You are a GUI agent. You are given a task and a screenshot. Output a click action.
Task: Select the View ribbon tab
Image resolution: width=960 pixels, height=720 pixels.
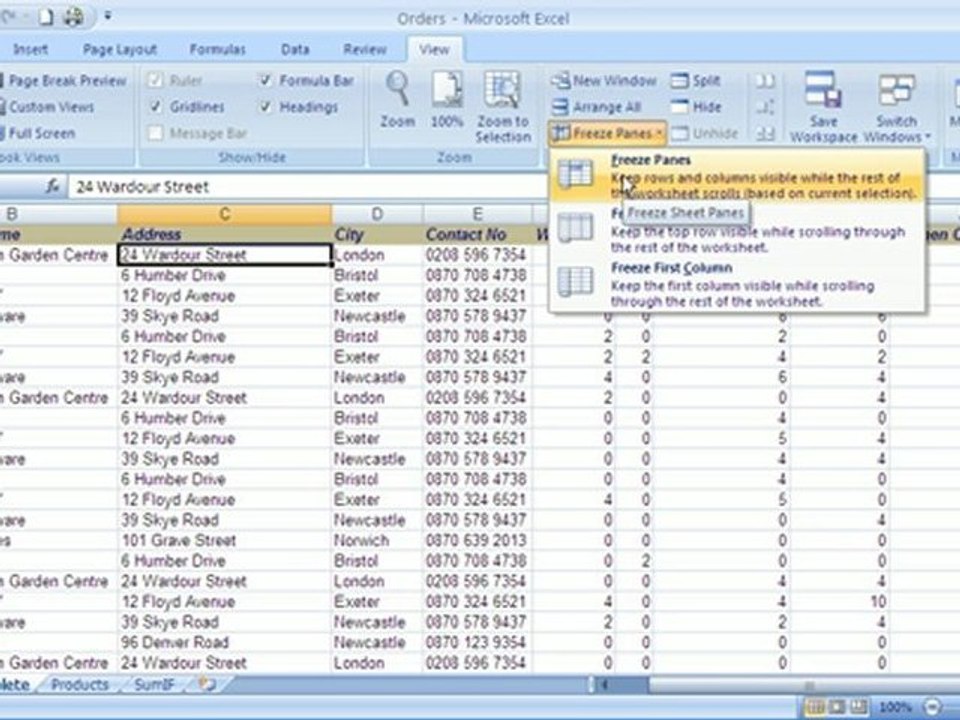(434, 49)
